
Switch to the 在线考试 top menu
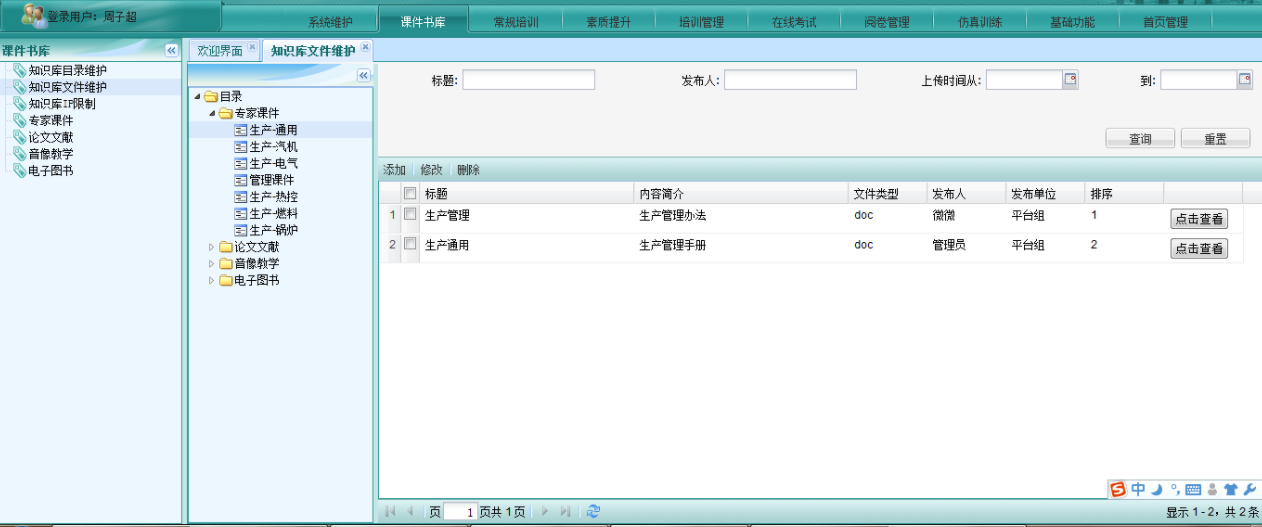[x=794, y=22]
